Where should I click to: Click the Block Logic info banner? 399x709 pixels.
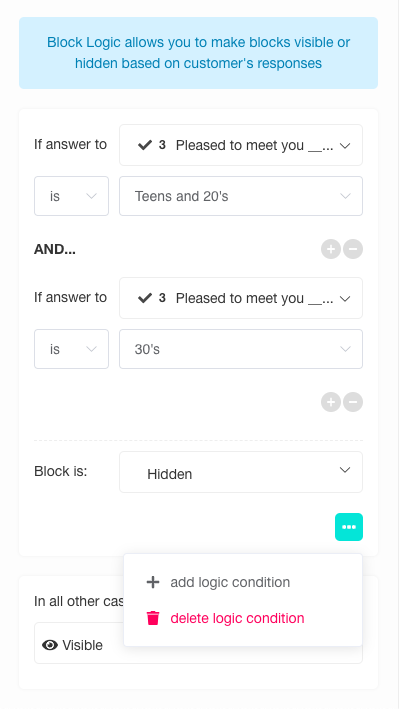click(198, 53)
